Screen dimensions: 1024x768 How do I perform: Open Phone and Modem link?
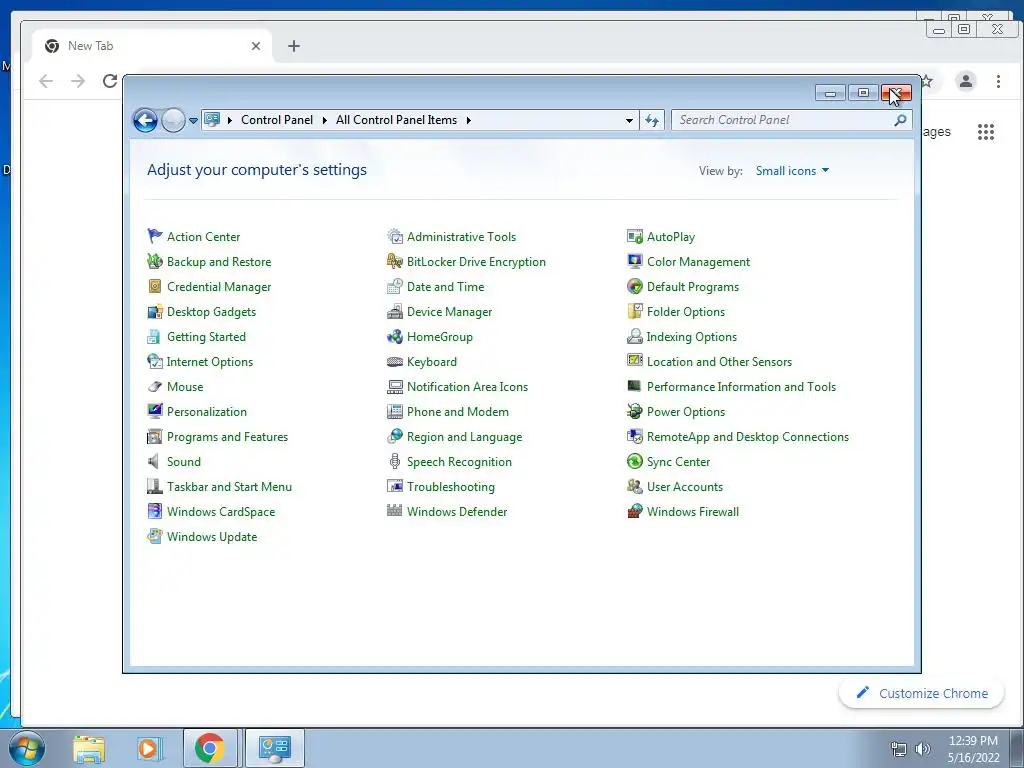pyautogui.click(x=458, y=411)
